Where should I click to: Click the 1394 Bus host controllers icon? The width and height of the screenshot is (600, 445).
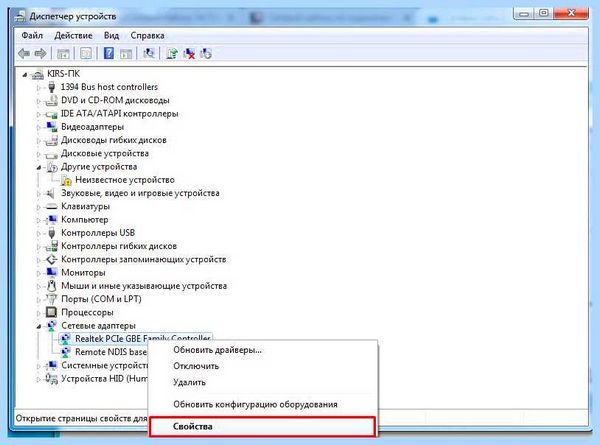52,87
